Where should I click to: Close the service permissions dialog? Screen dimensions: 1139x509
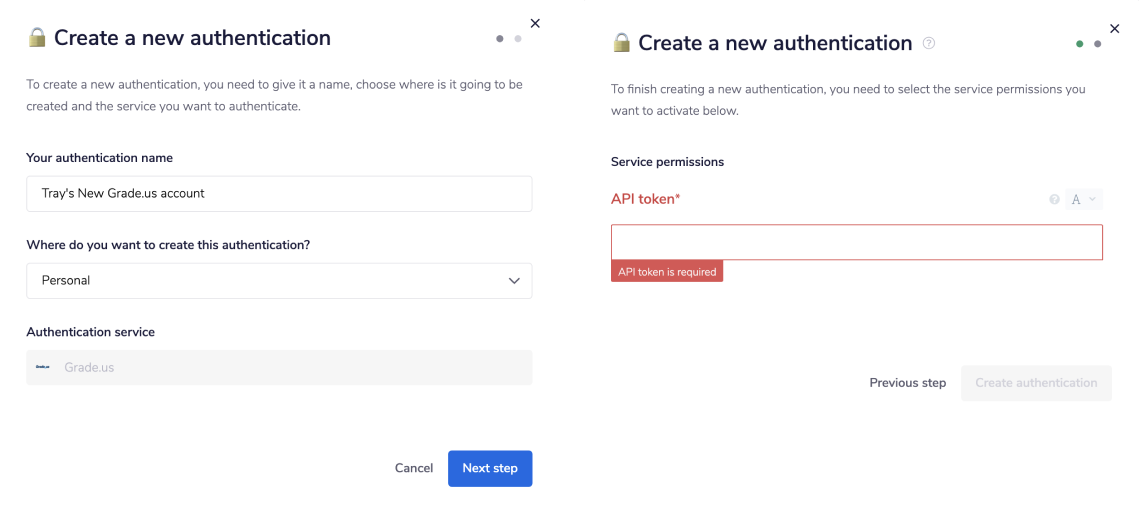tap(1115, 29)
